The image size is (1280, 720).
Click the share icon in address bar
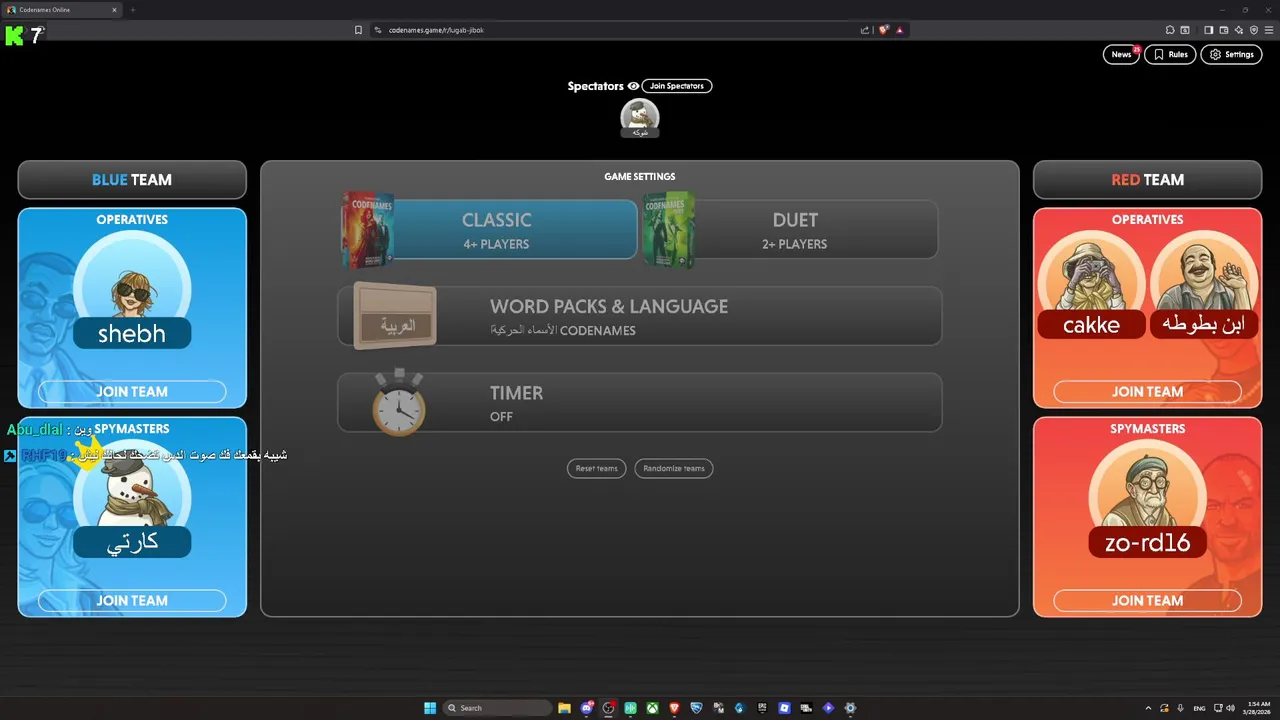[x=865, y=30]
